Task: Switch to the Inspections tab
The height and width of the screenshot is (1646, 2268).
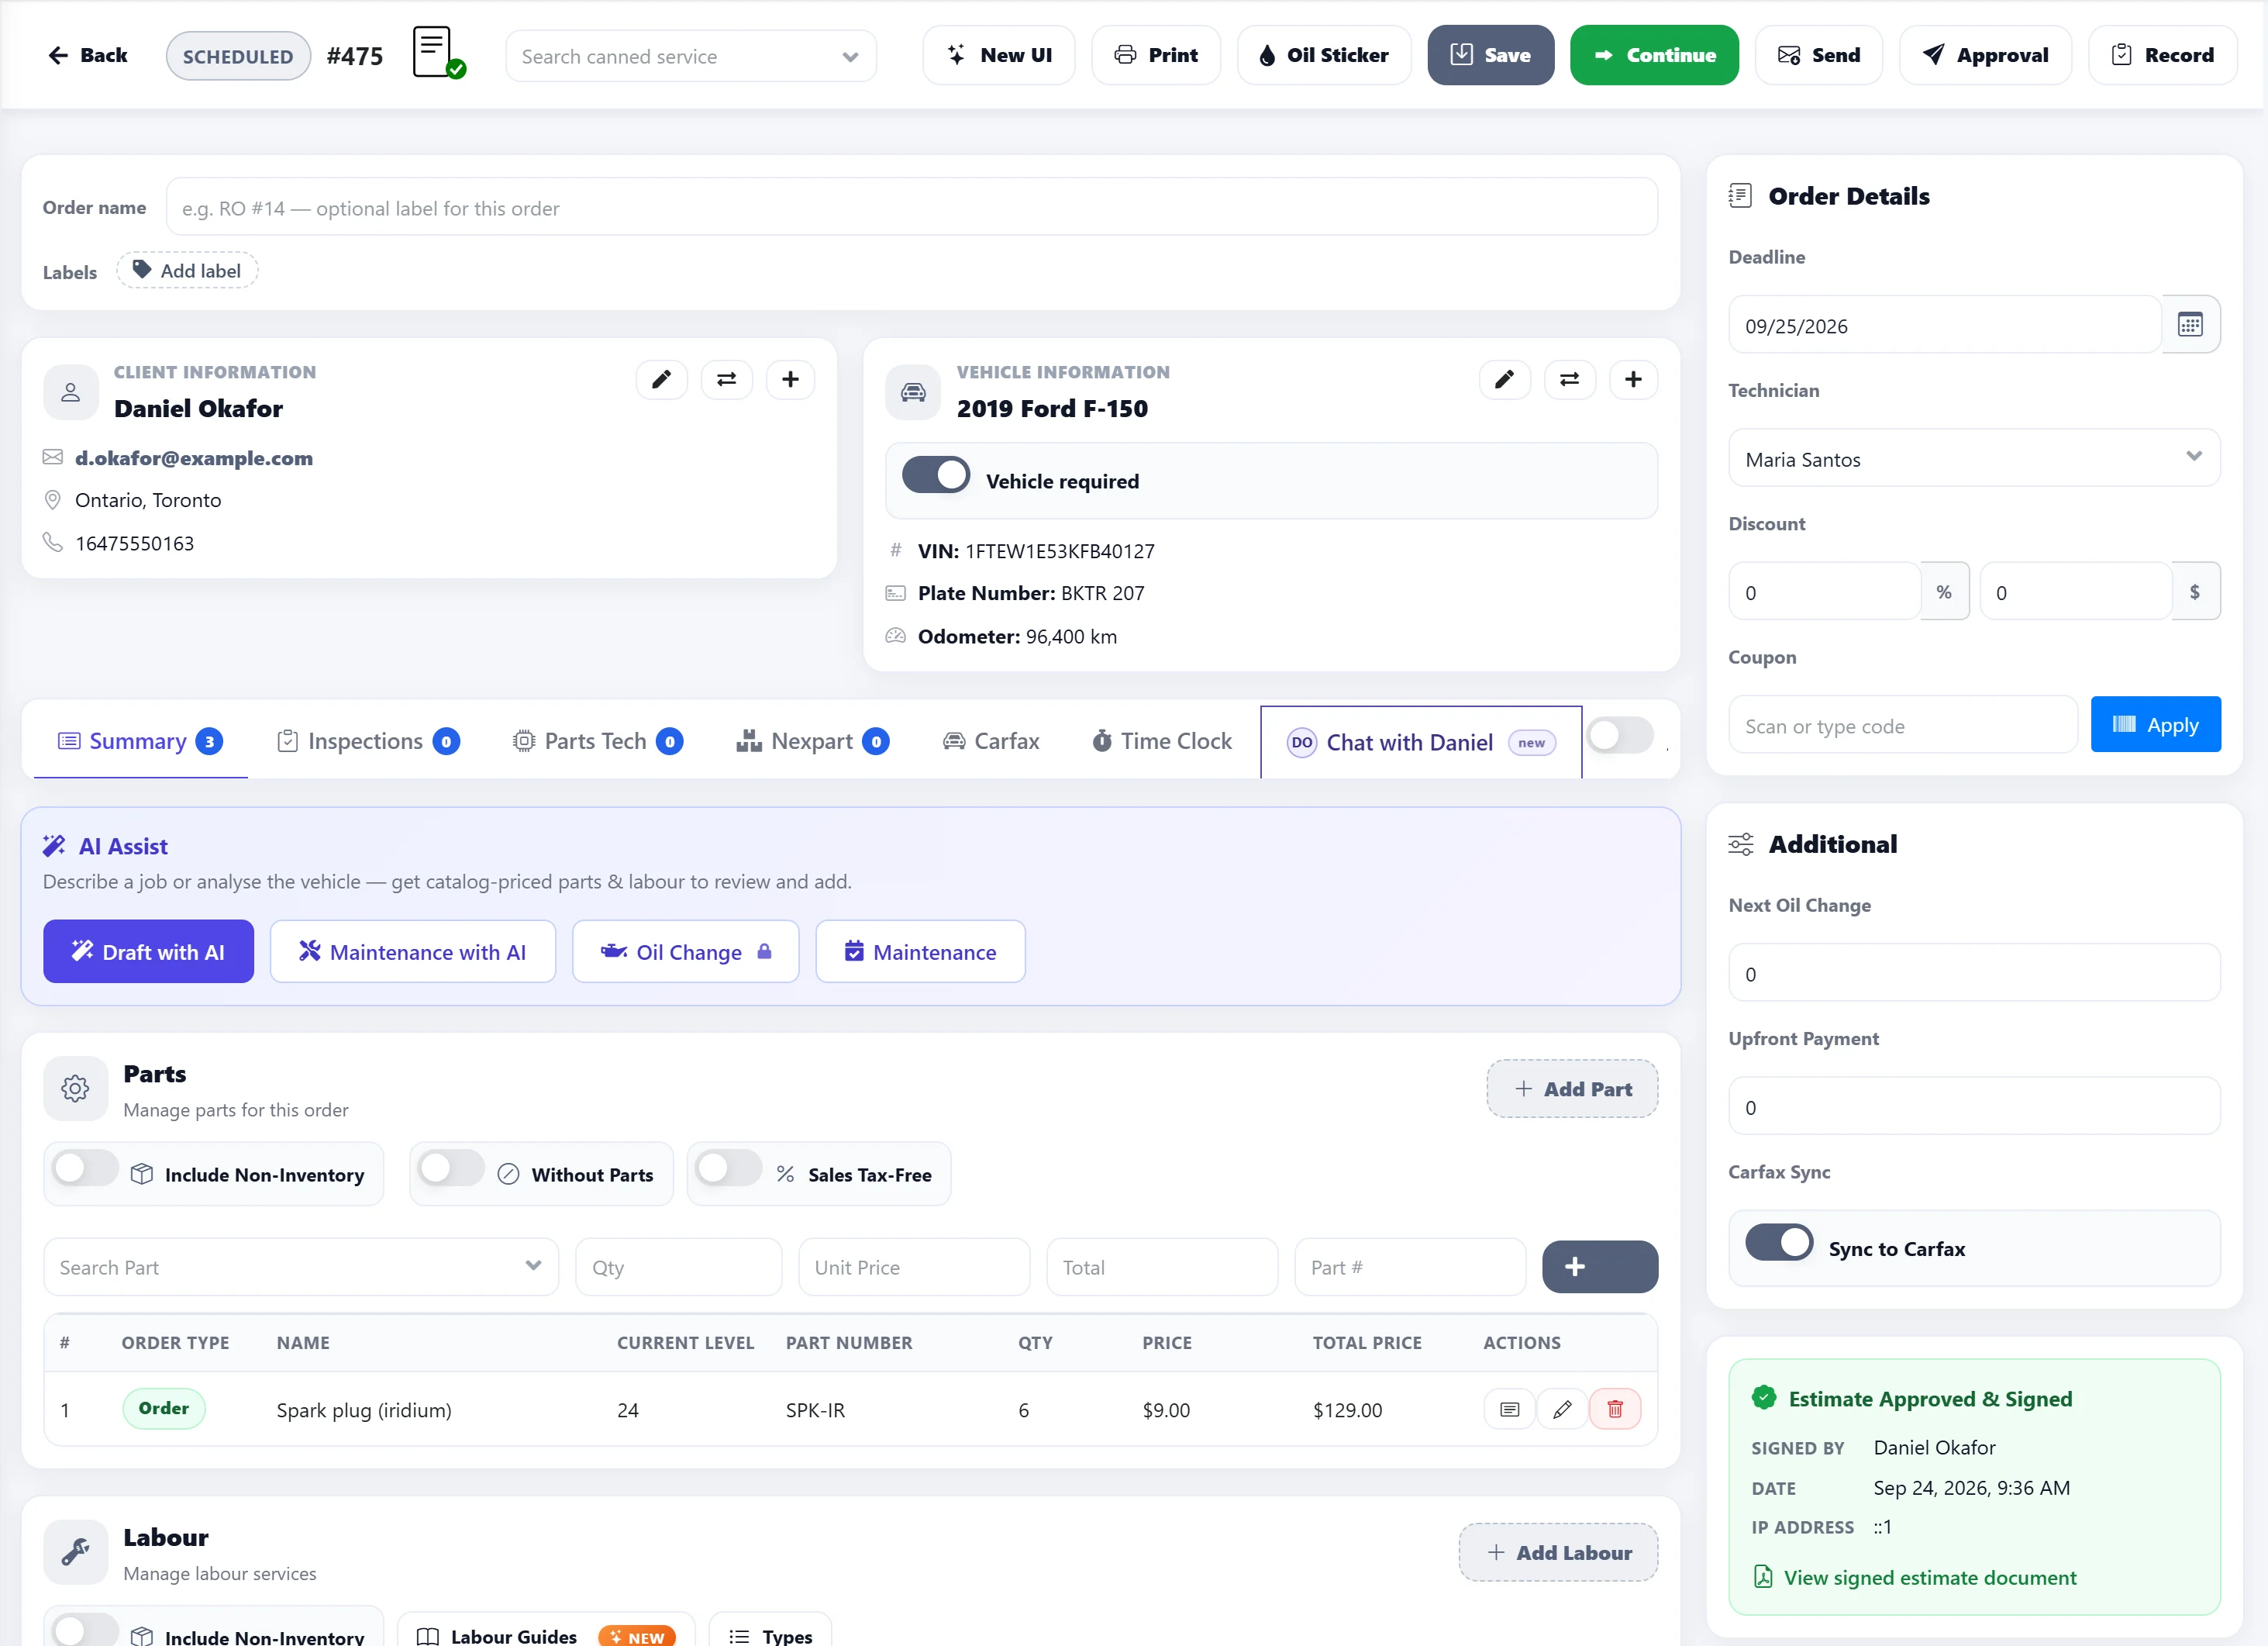Action: [368, 742]
